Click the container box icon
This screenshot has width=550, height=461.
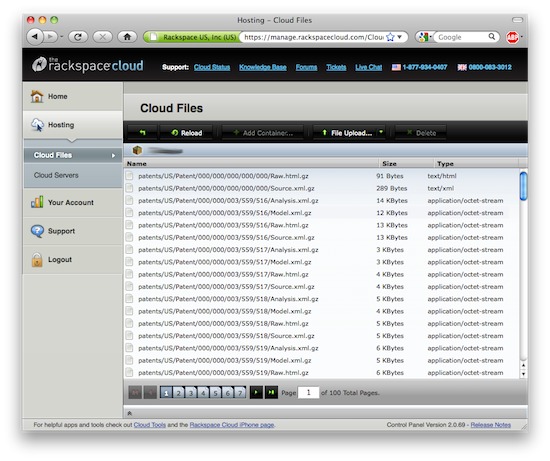(x=137, y=151)
